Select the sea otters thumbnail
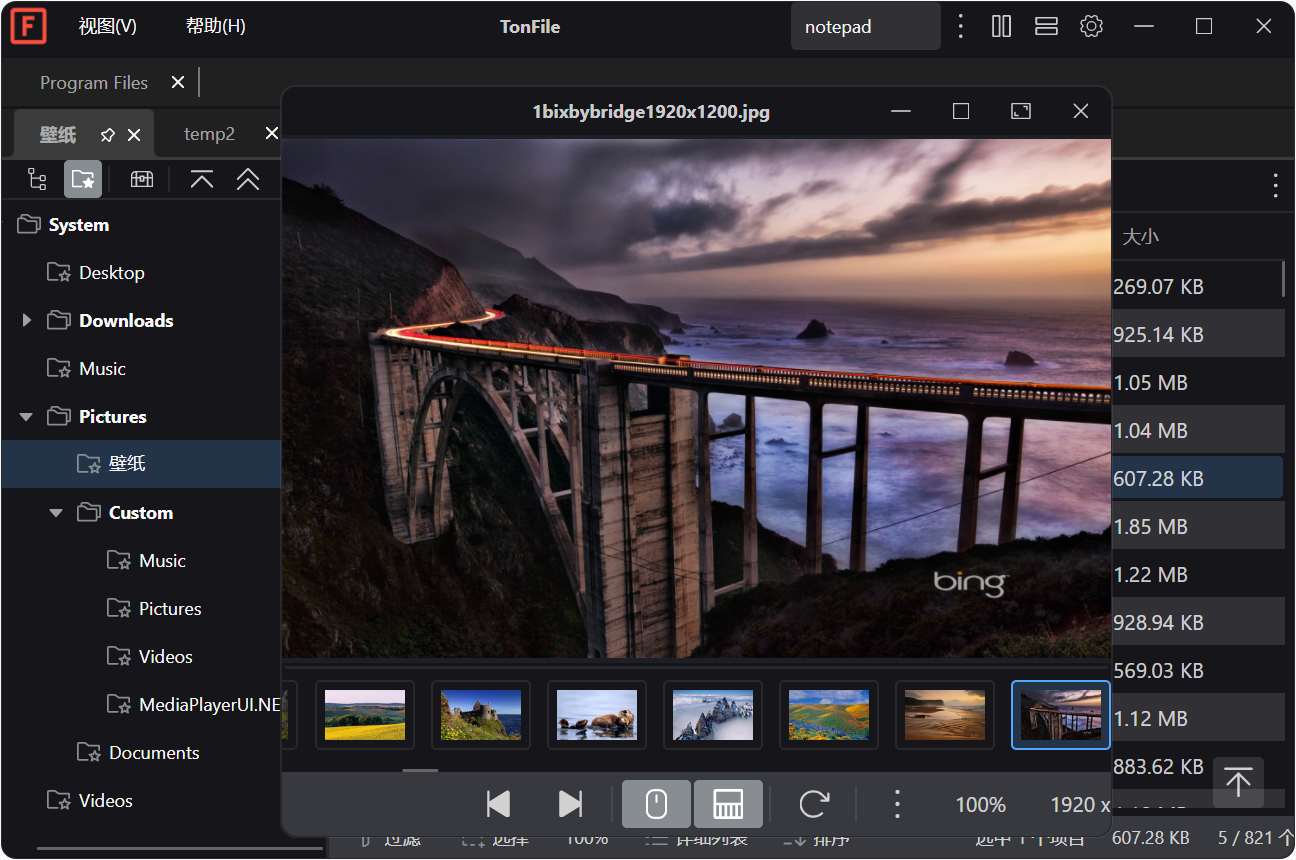 click(x=597, y=715)
